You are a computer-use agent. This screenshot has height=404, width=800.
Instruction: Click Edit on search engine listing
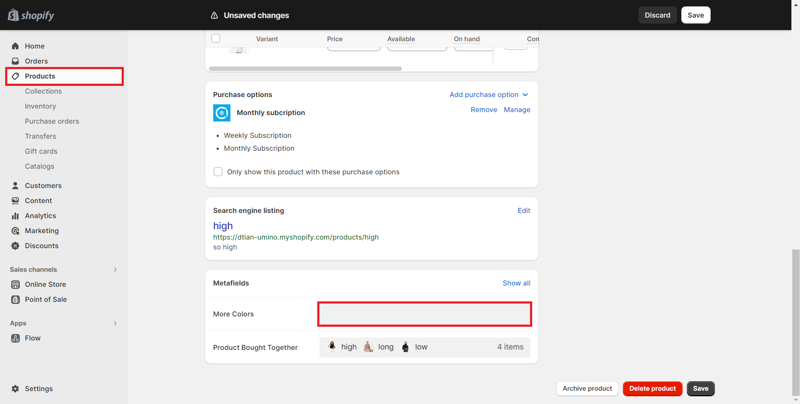point(523,211)
